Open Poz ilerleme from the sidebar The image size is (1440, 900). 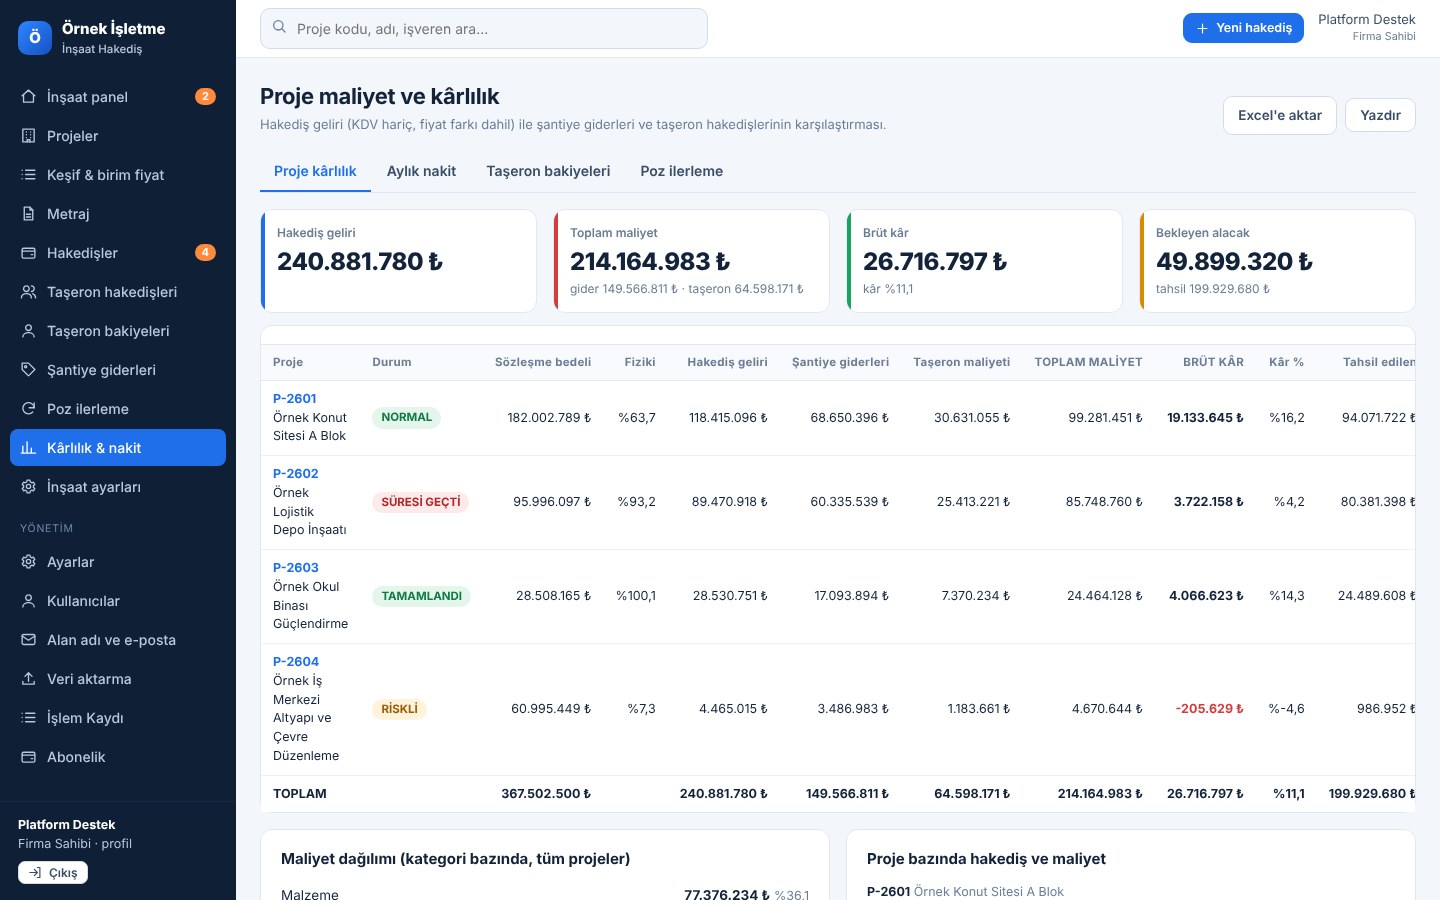(118, 409)
